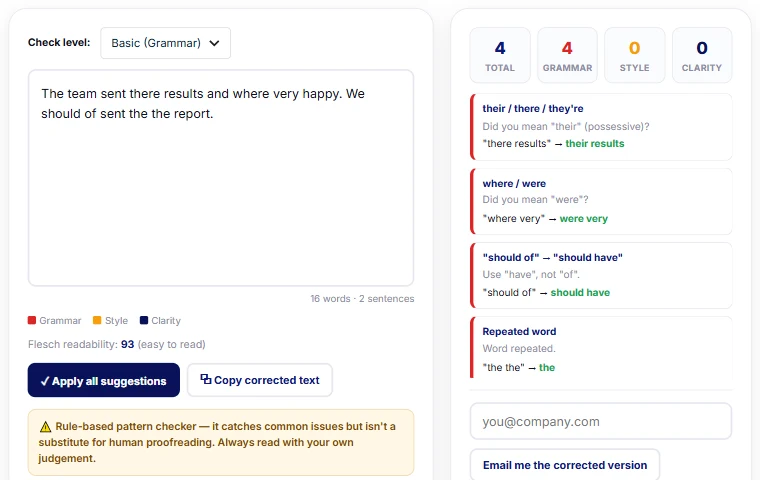Accept the 'should have' correction
760x480 pixels.
click(x=580, y=292)
